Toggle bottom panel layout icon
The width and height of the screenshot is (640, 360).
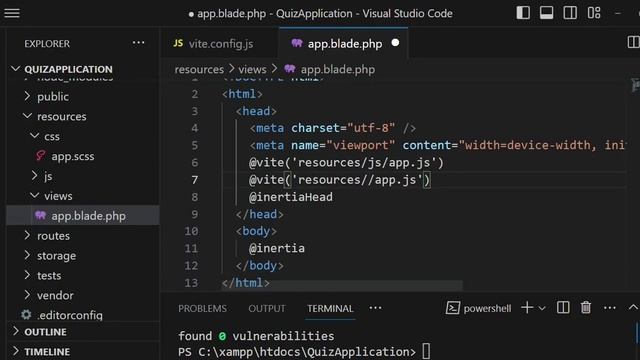[x=547, y=13]
